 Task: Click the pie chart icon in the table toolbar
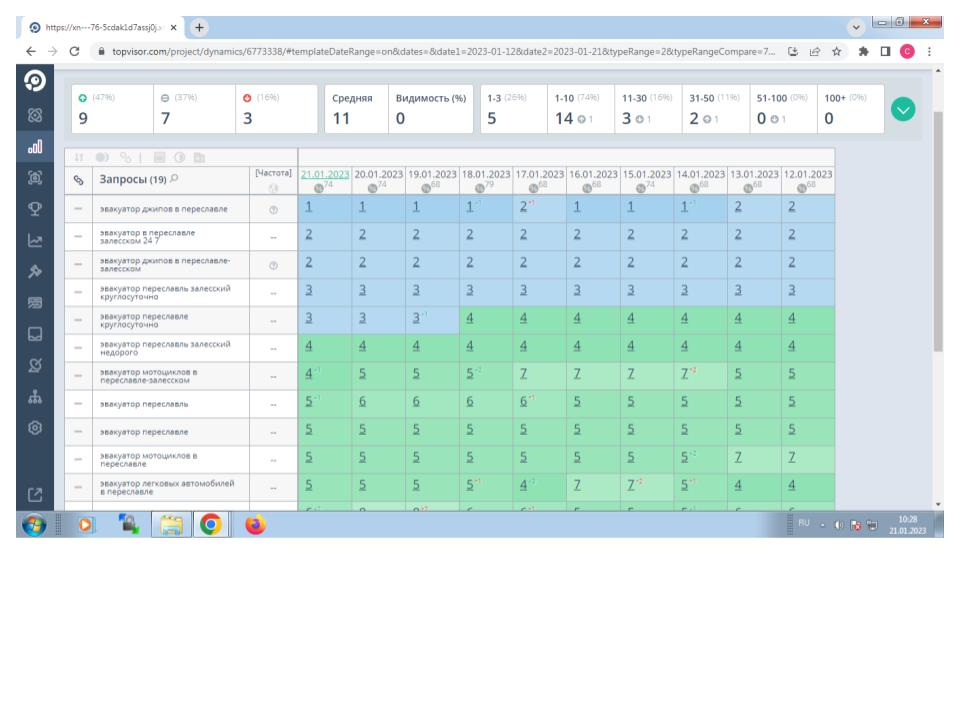coord(179,157)
